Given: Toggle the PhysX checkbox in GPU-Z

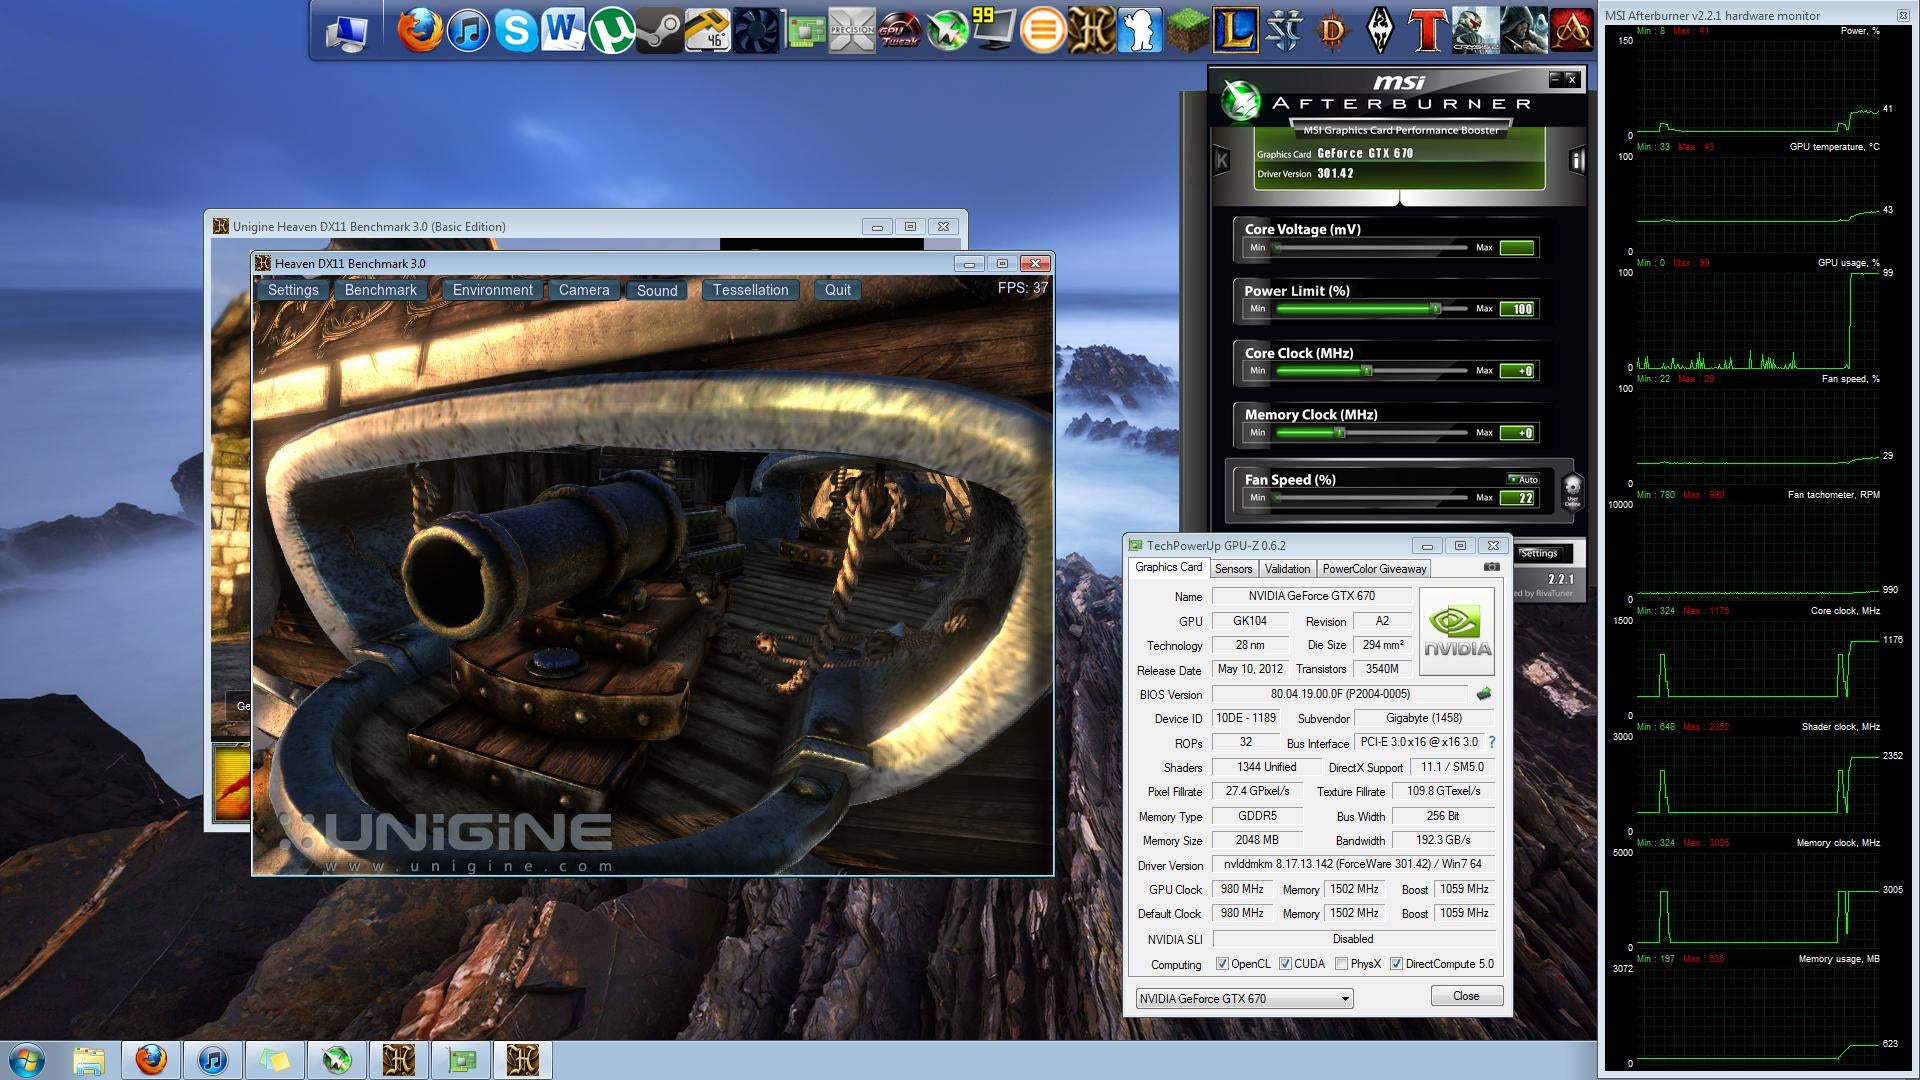Looking at the screenshot, I should [x=1341, y=964].
